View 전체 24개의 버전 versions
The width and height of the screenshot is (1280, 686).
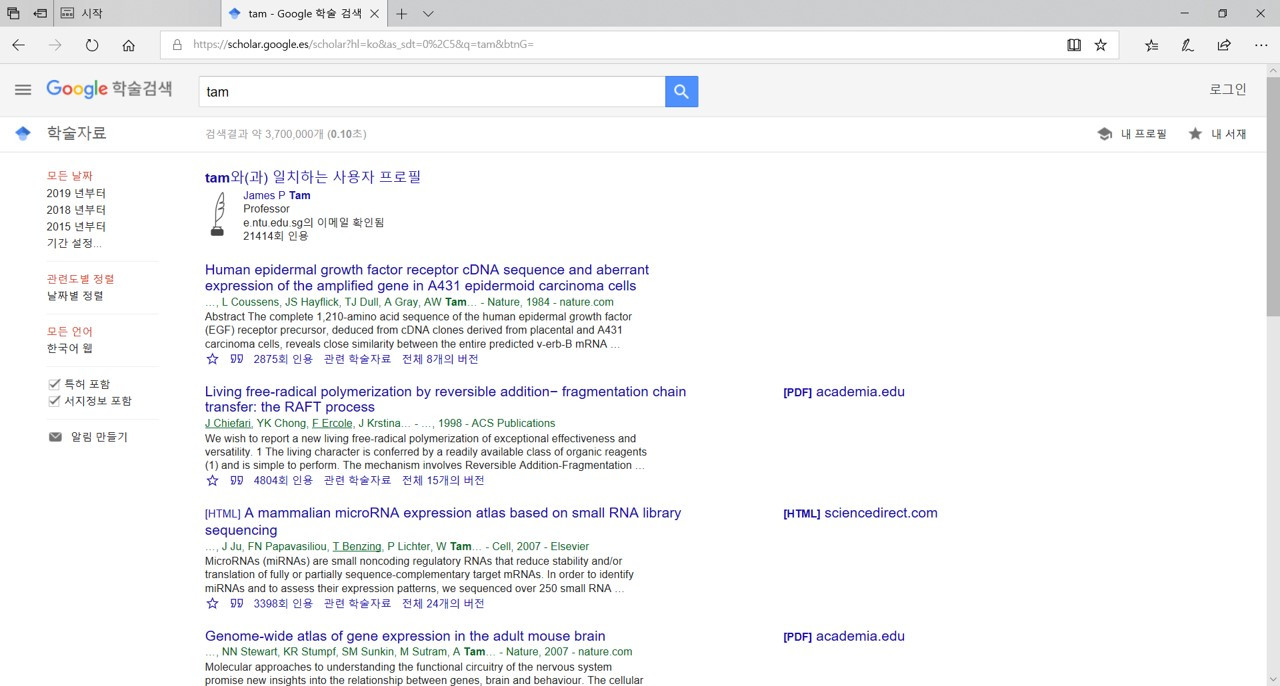[443, 604]
